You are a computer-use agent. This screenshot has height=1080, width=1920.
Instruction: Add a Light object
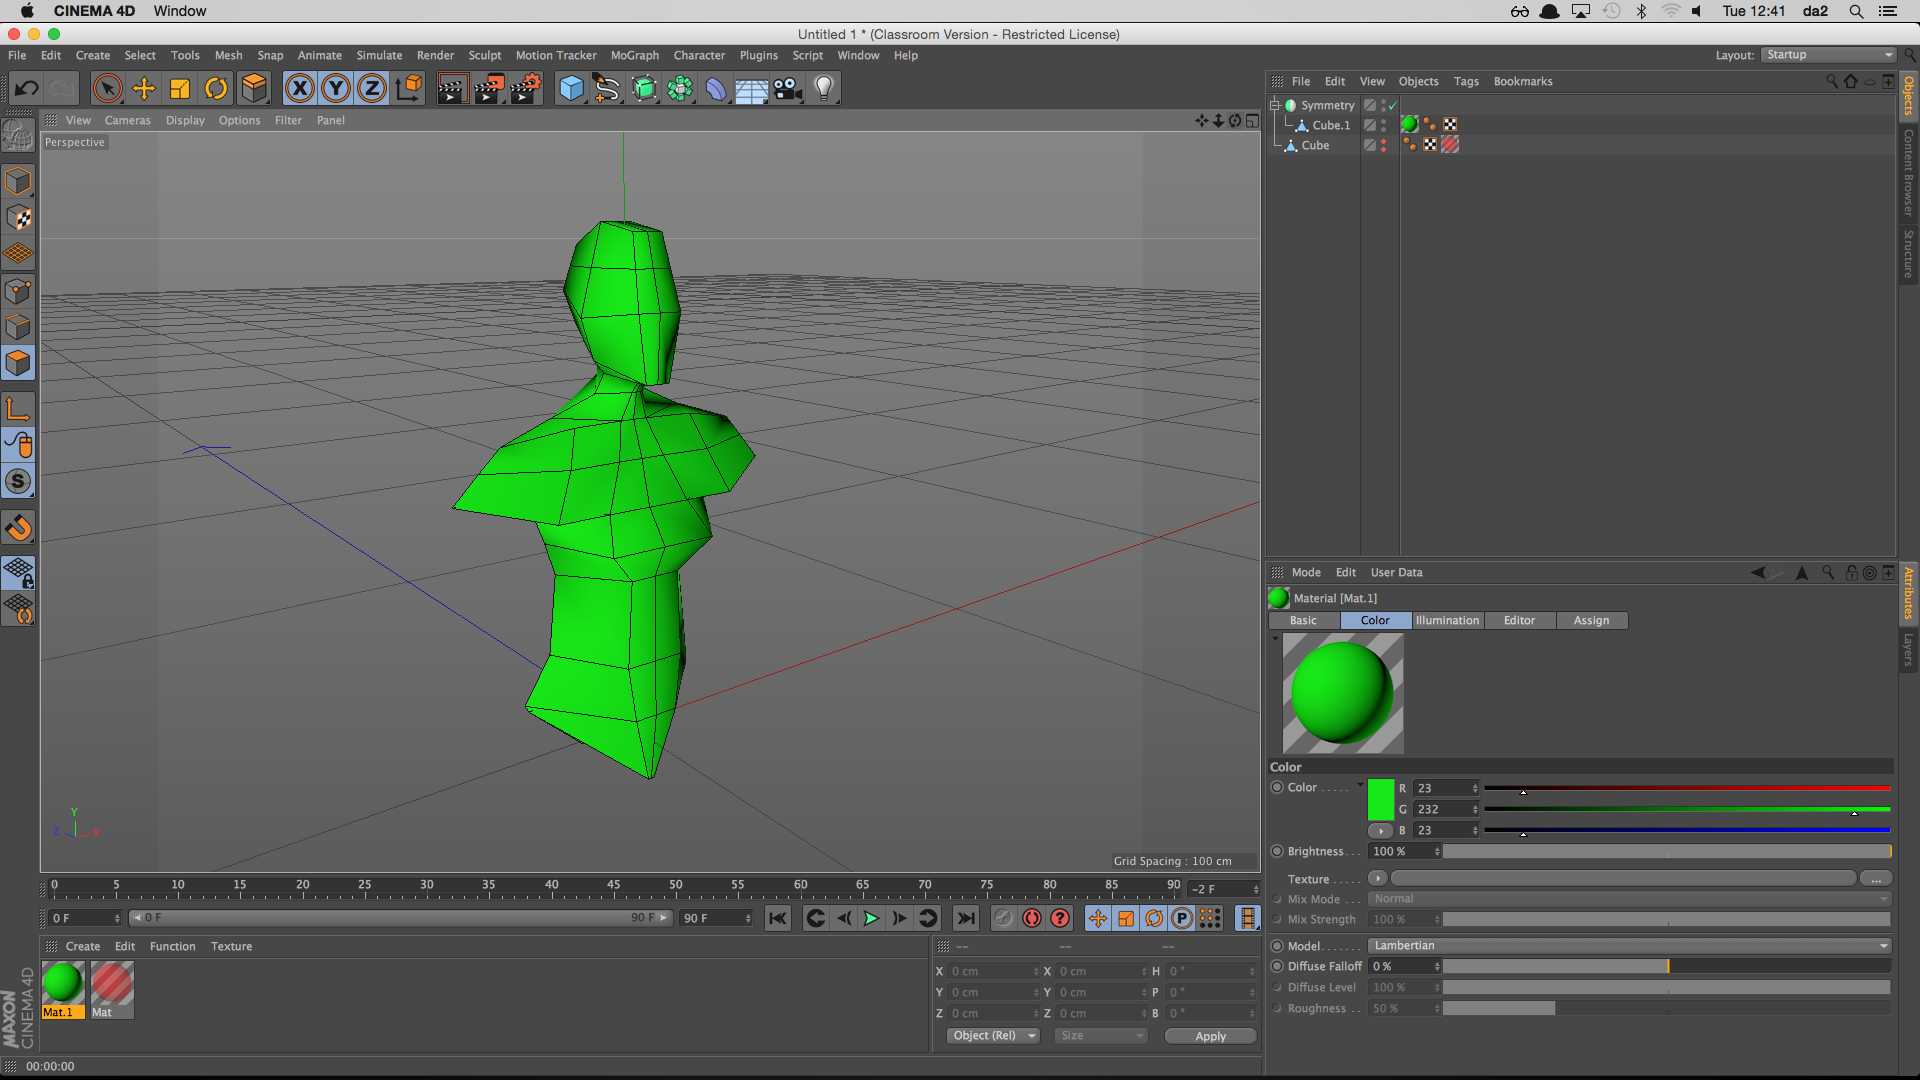[x=824, y=89]
